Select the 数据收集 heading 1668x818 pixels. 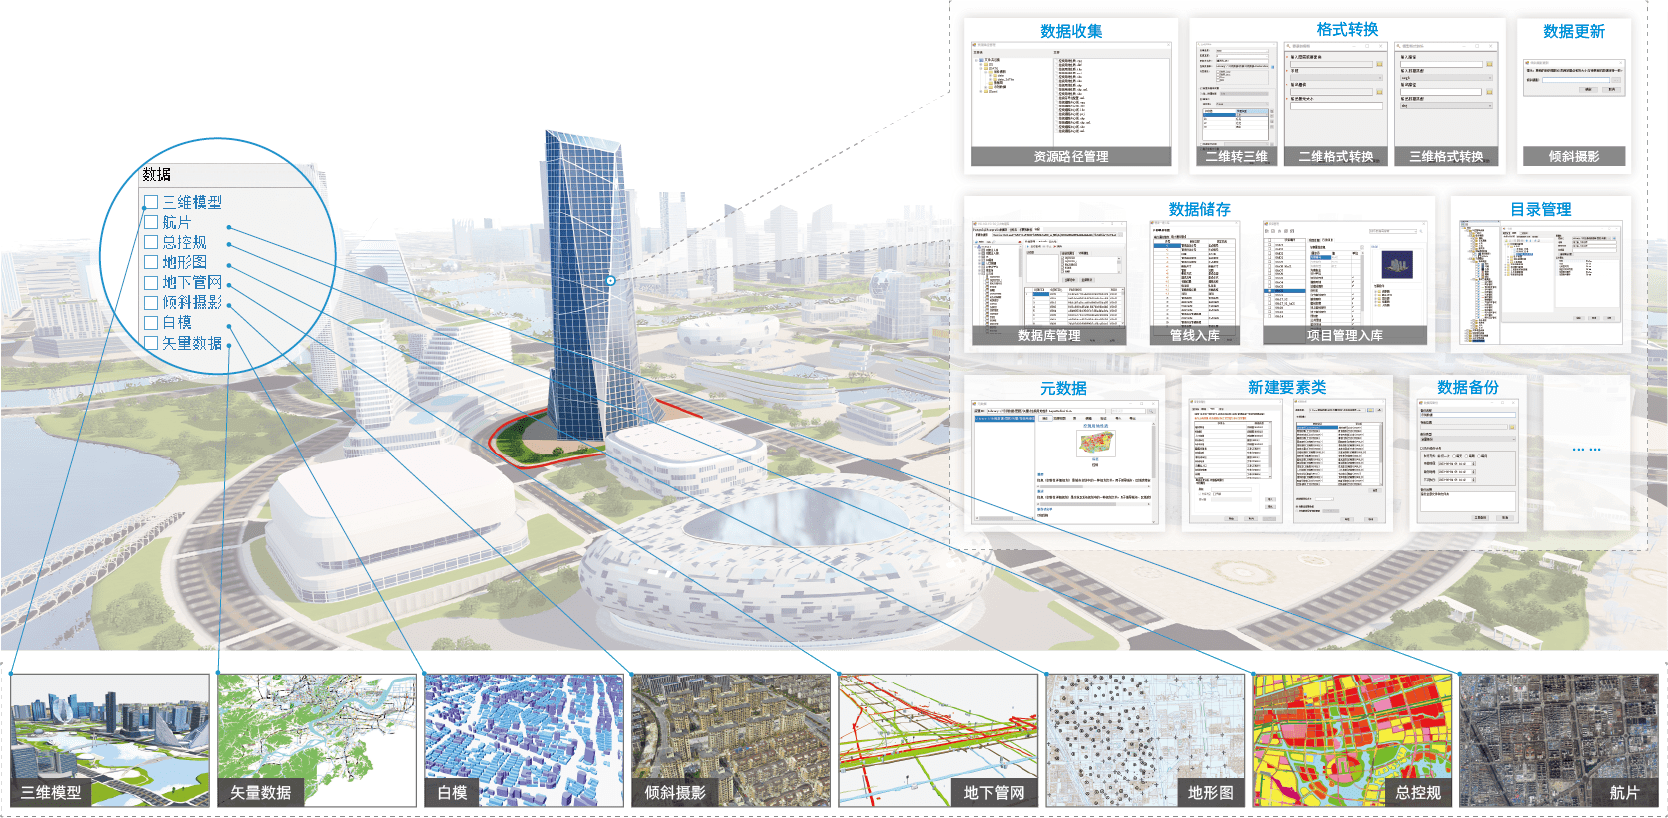point(1071,31)
